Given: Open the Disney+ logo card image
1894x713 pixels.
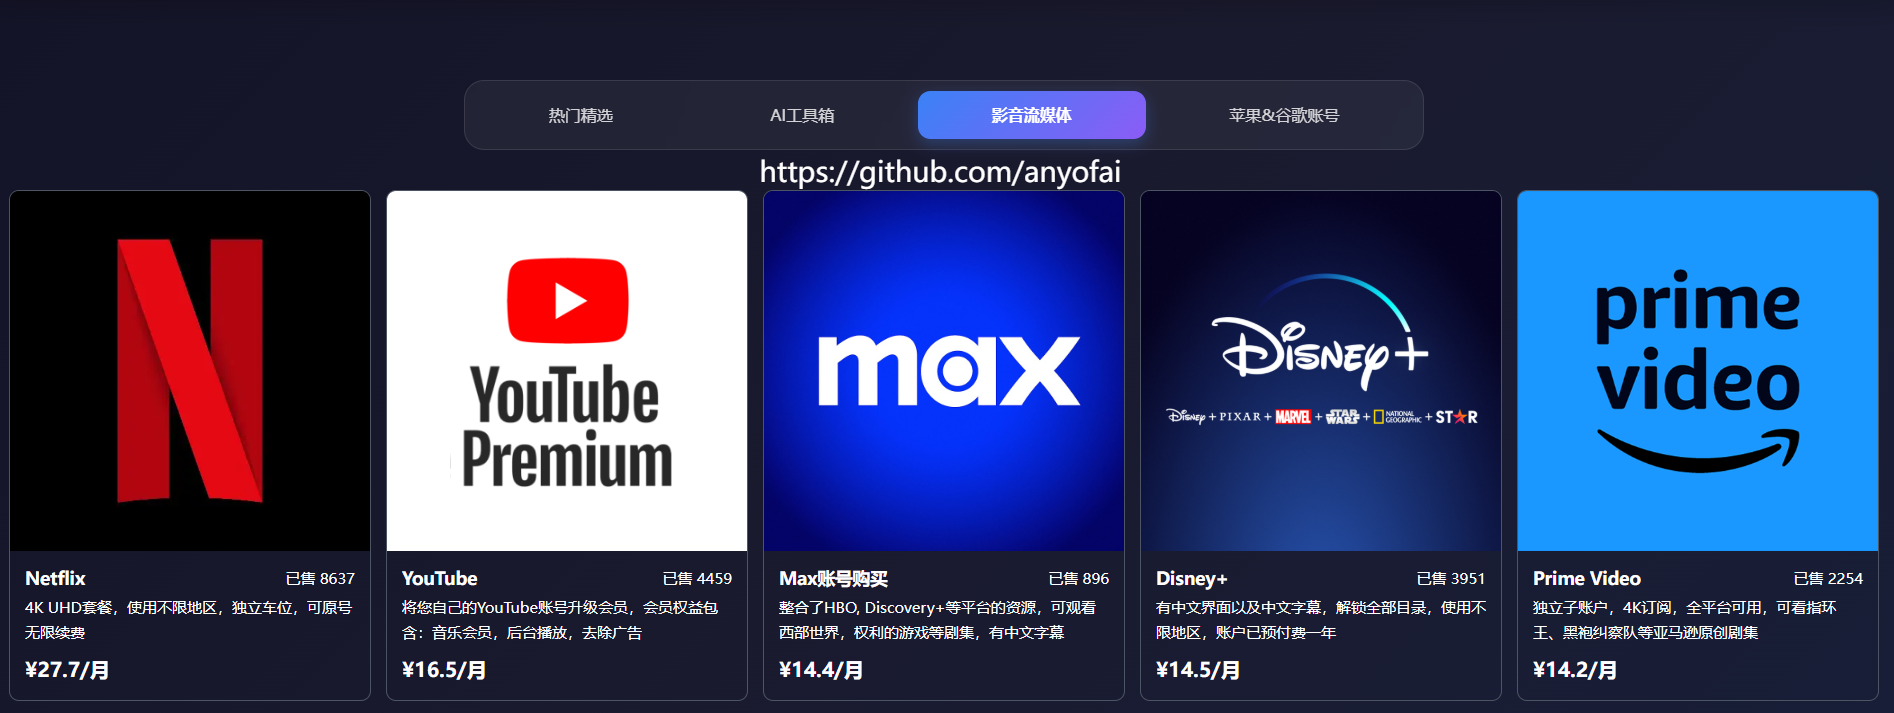Looking at the screenshot, I should pos(1321,371).
